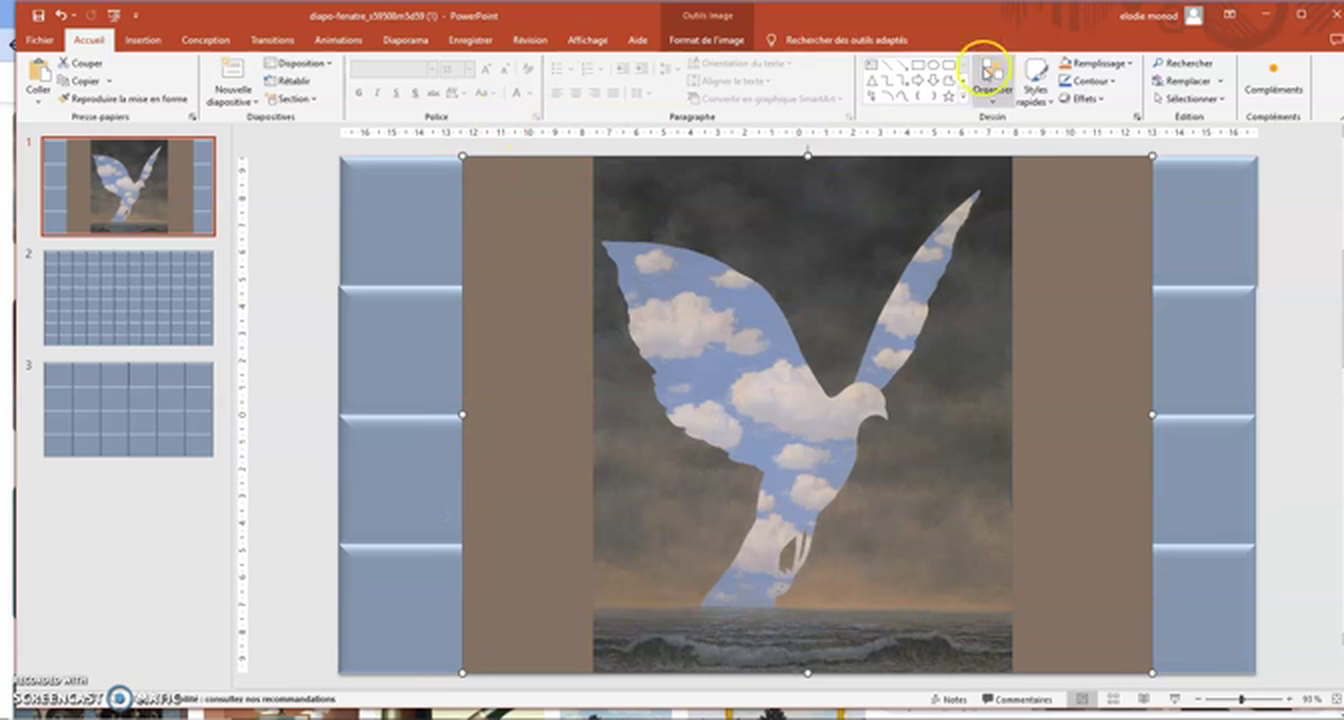Image resolution: width=1344 pixels, height=720 pixels.
Task: Select slide 2 thumbnail
Action: tap(128, 298)
